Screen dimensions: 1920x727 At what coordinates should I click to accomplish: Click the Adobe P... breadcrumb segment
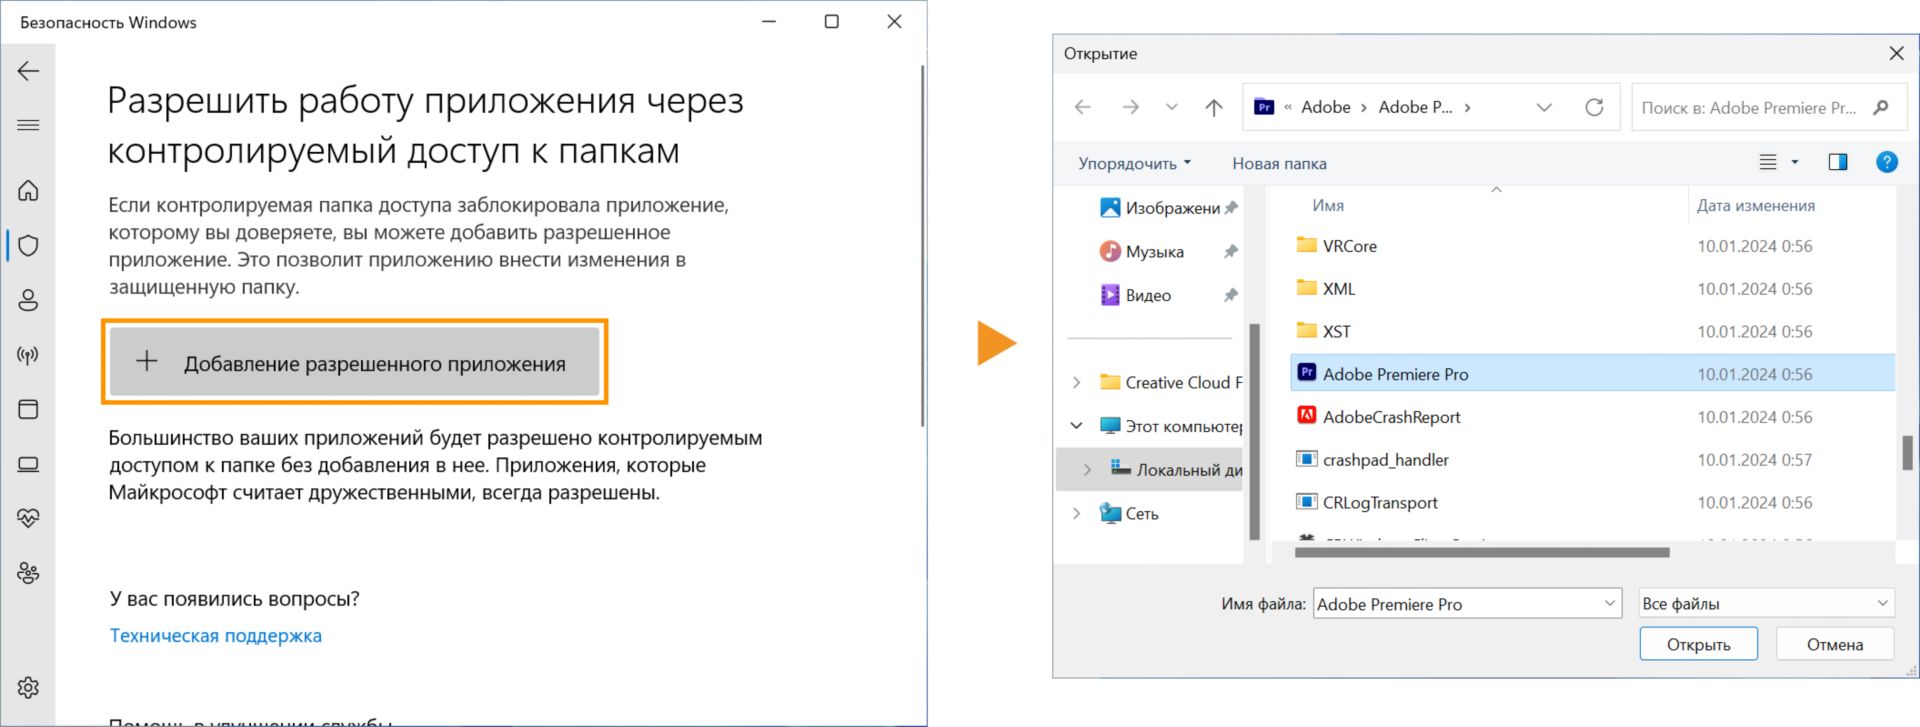(1415, 107)
